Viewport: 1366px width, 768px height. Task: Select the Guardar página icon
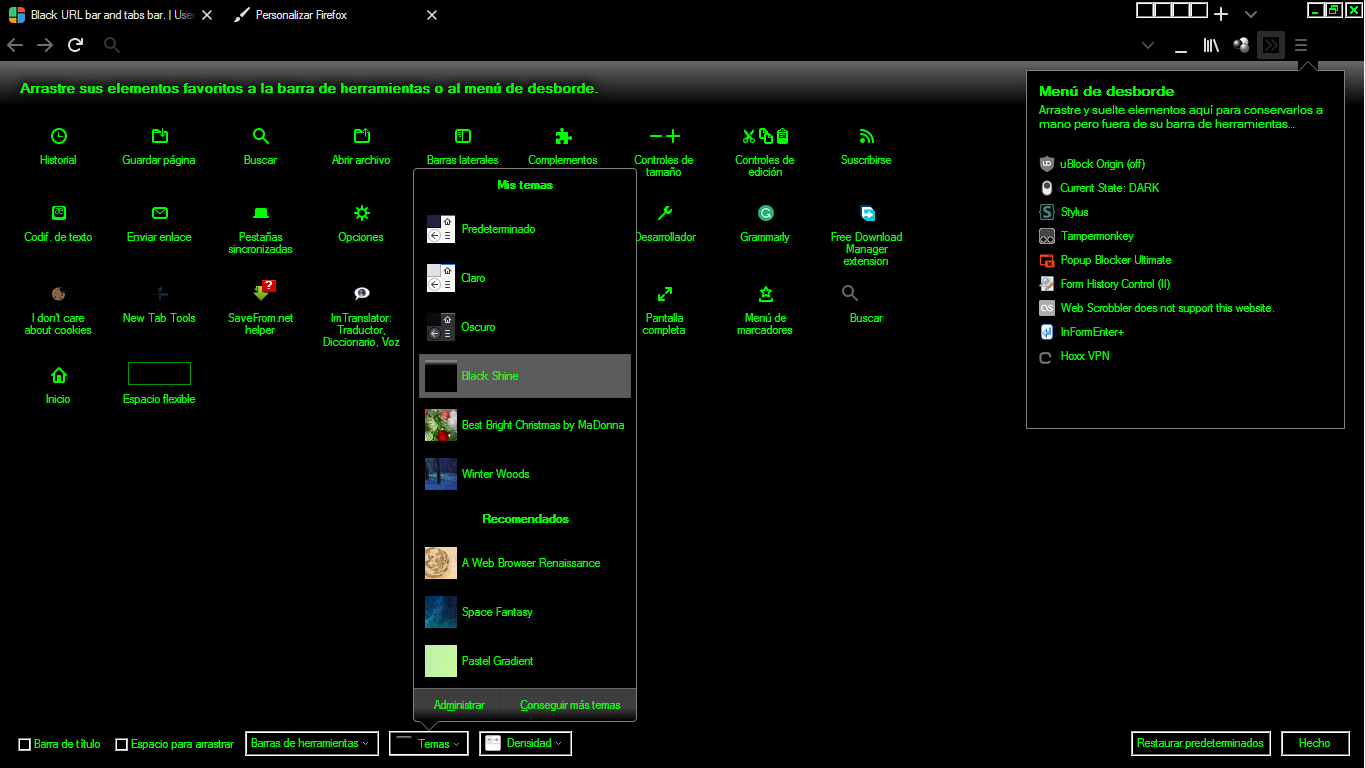(159, 136)
